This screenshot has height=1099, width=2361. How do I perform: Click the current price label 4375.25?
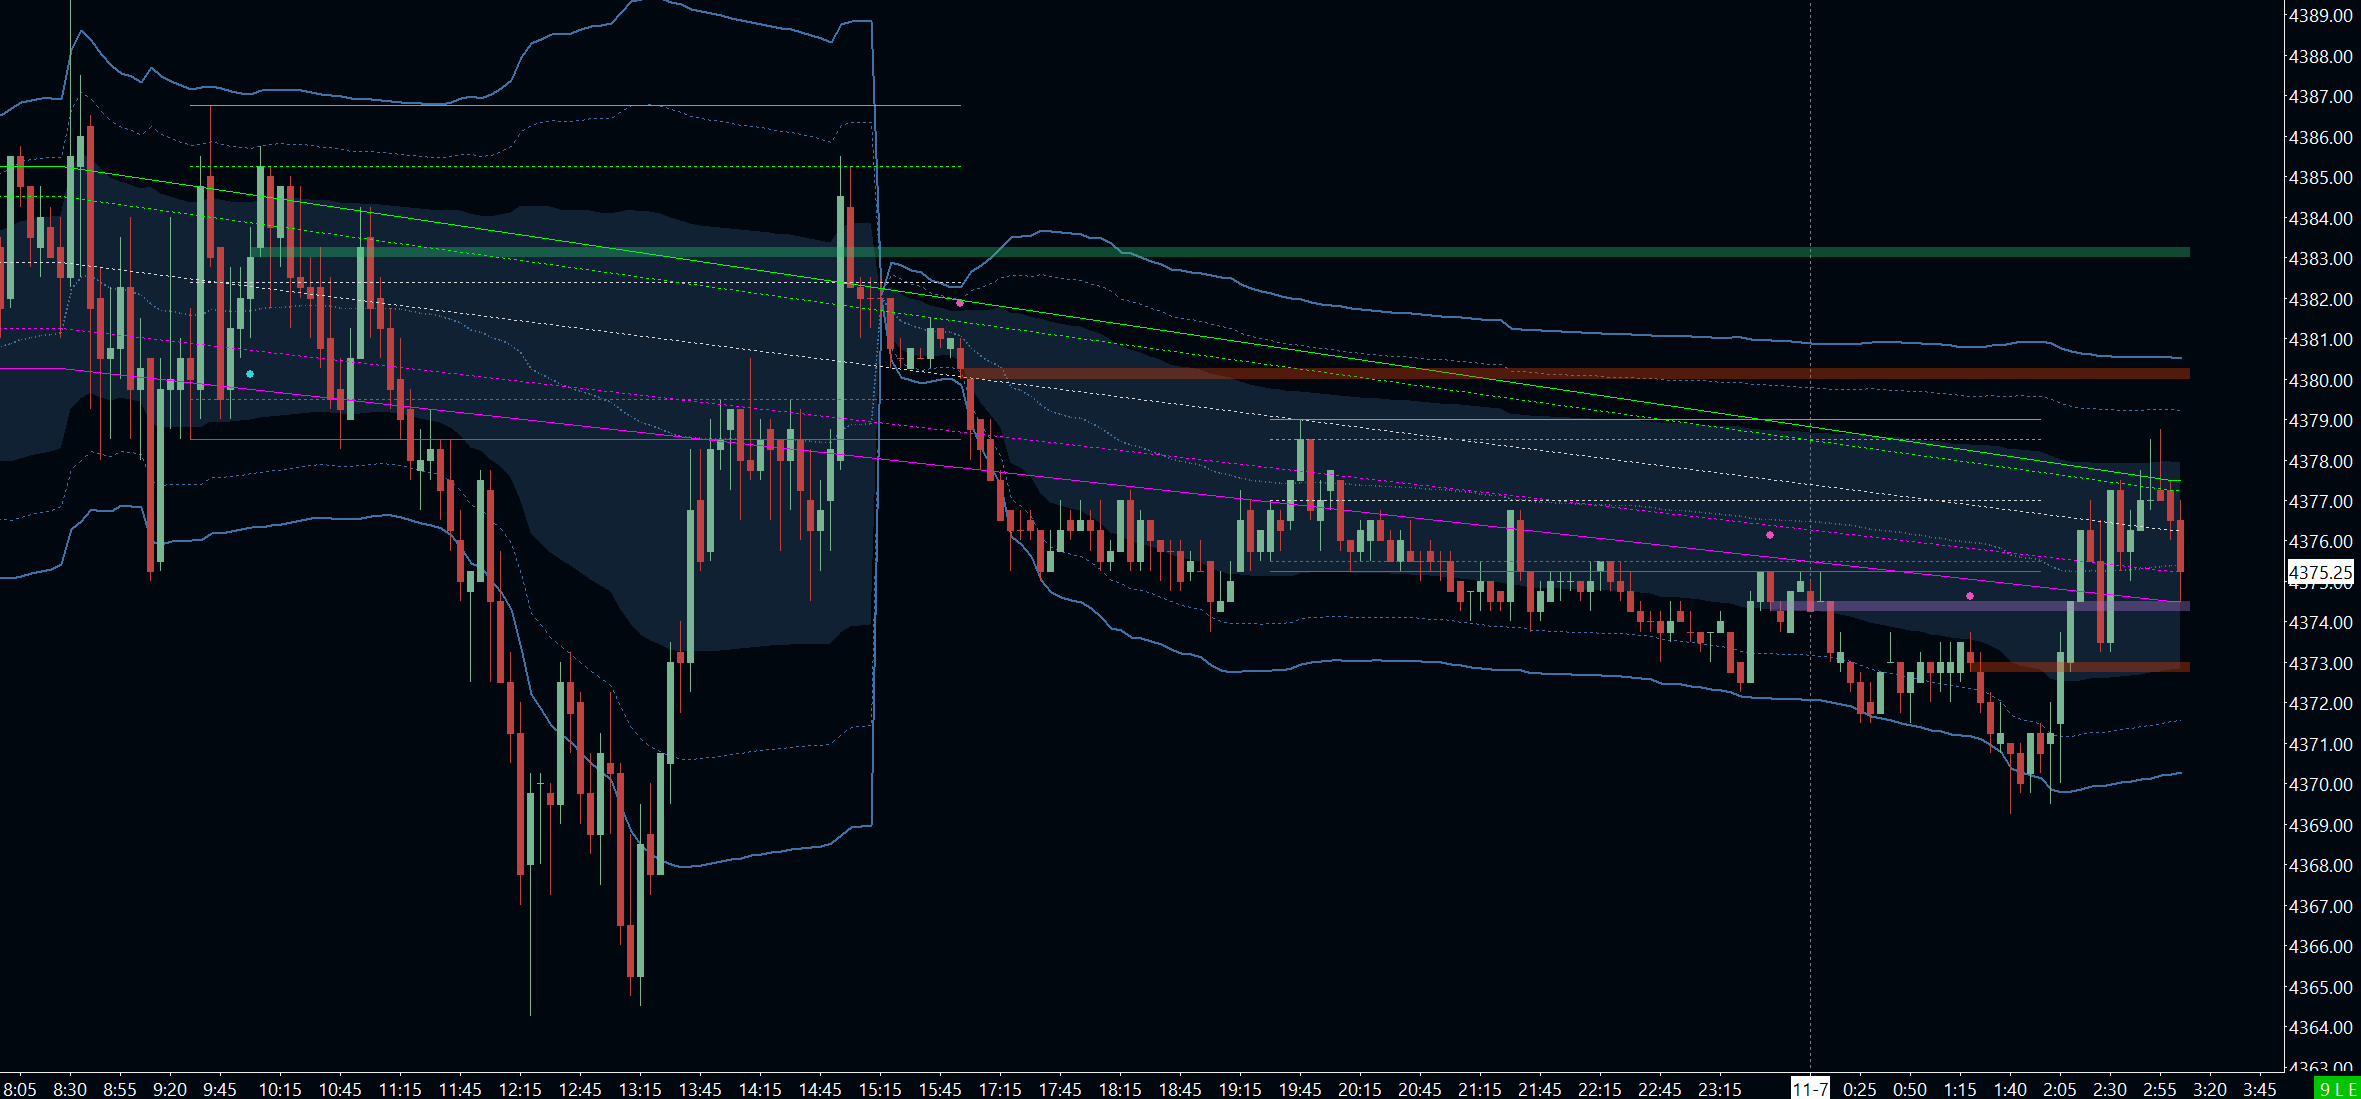click(x=2320, y=572)
